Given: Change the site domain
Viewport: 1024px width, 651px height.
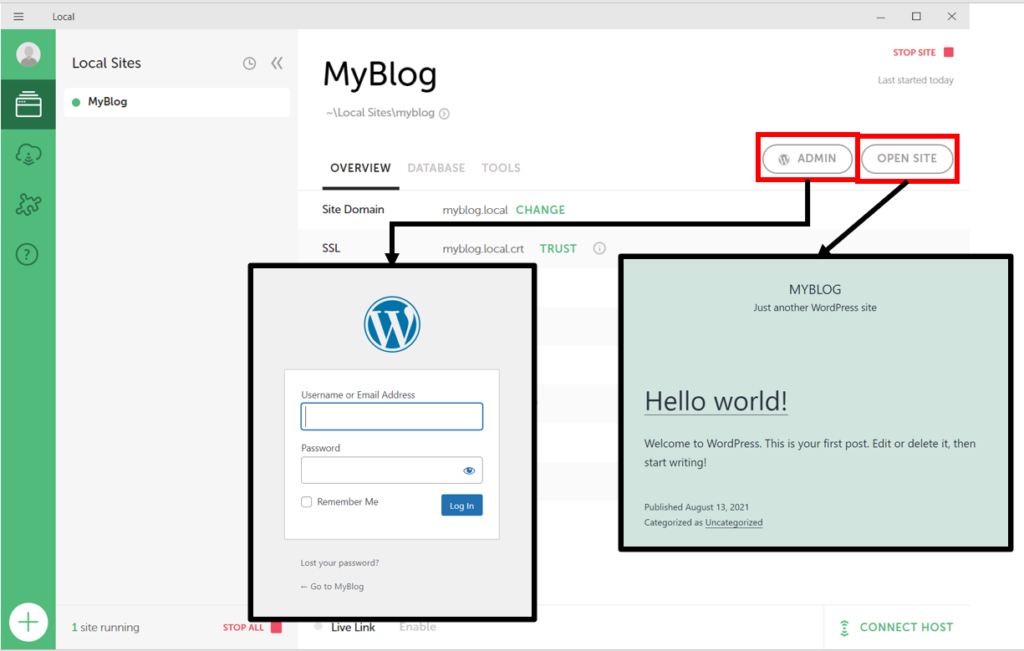Looking at the screenshot, I should point(540,210).
